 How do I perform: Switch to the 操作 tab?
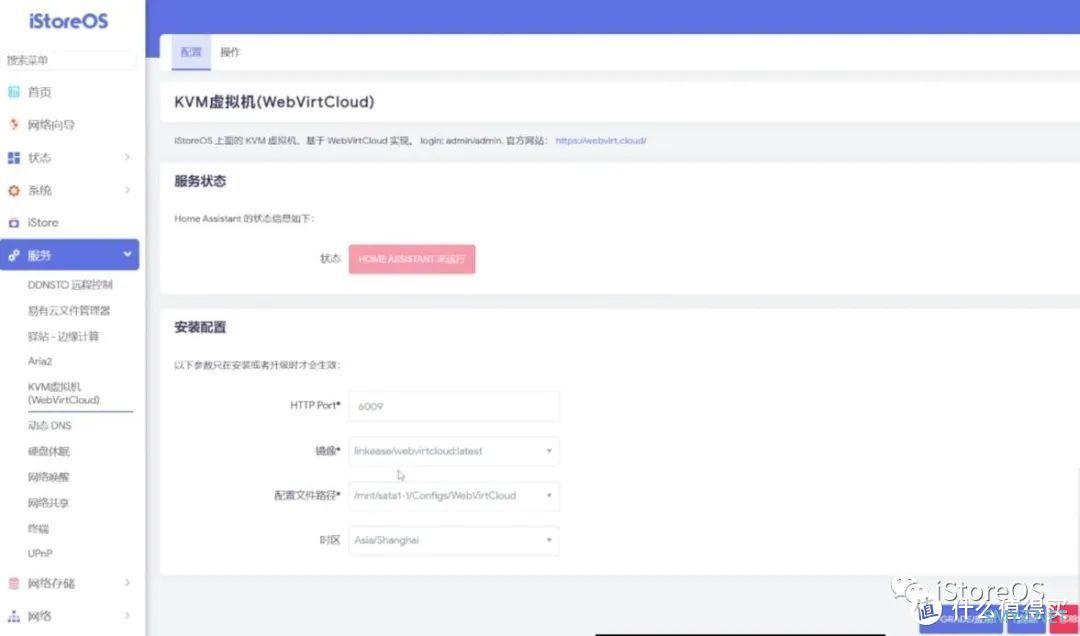pyautogui.click(x=230, y=52)
